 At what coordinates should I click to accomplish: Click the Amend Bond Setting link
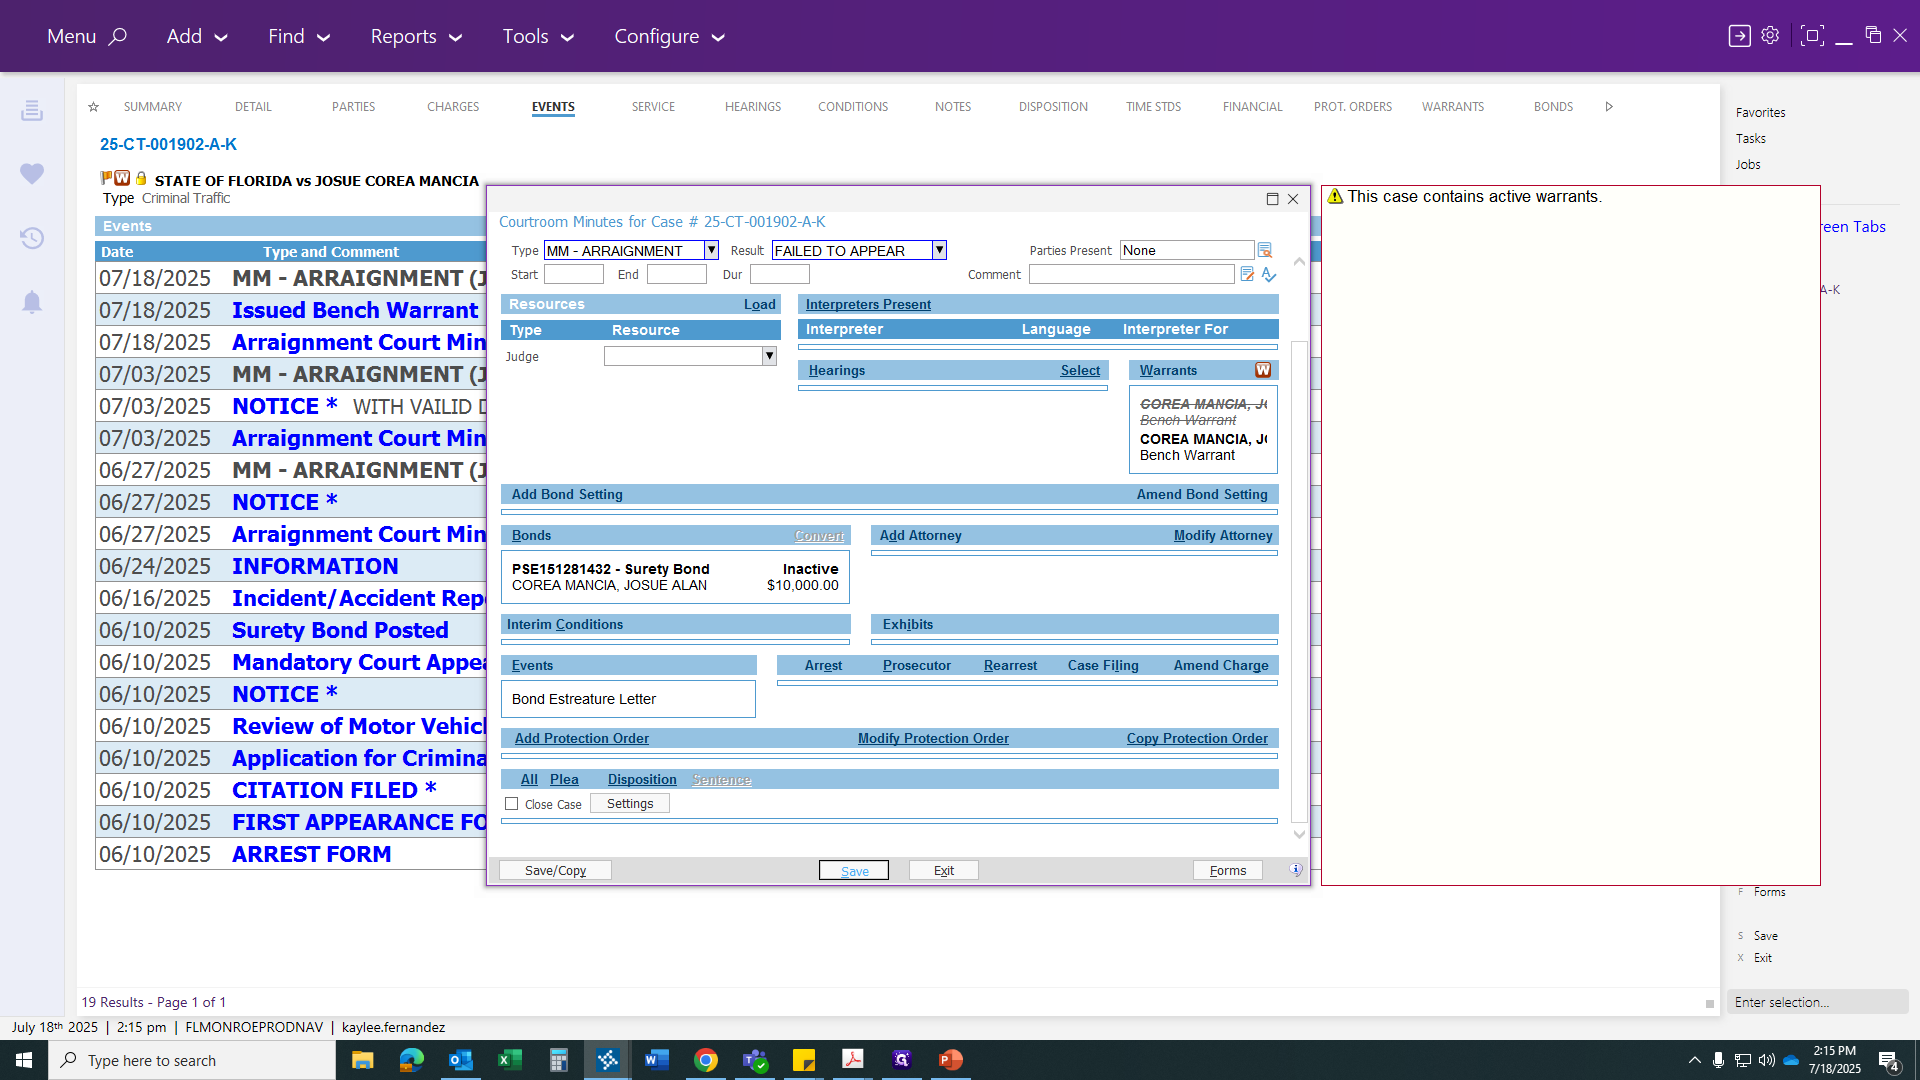tap(1202, 495)
